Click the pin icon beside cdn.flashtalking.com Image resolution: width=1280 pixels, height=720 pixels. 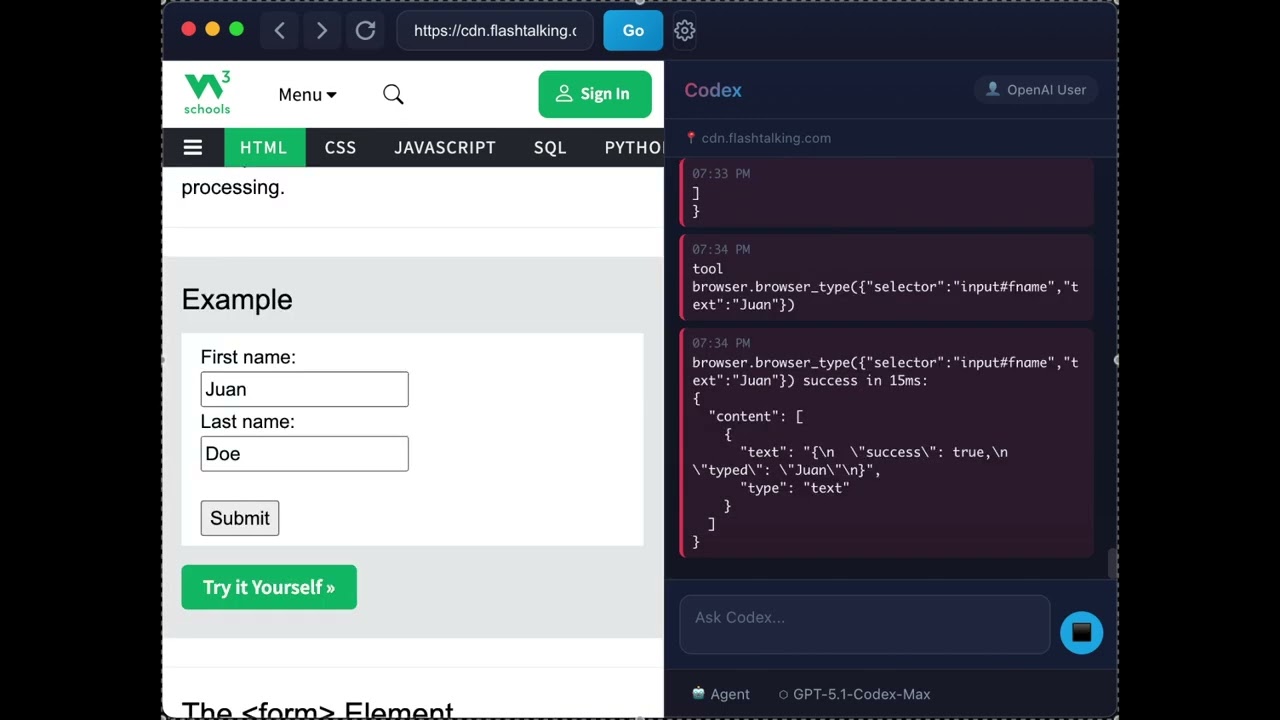click(690, 138)
